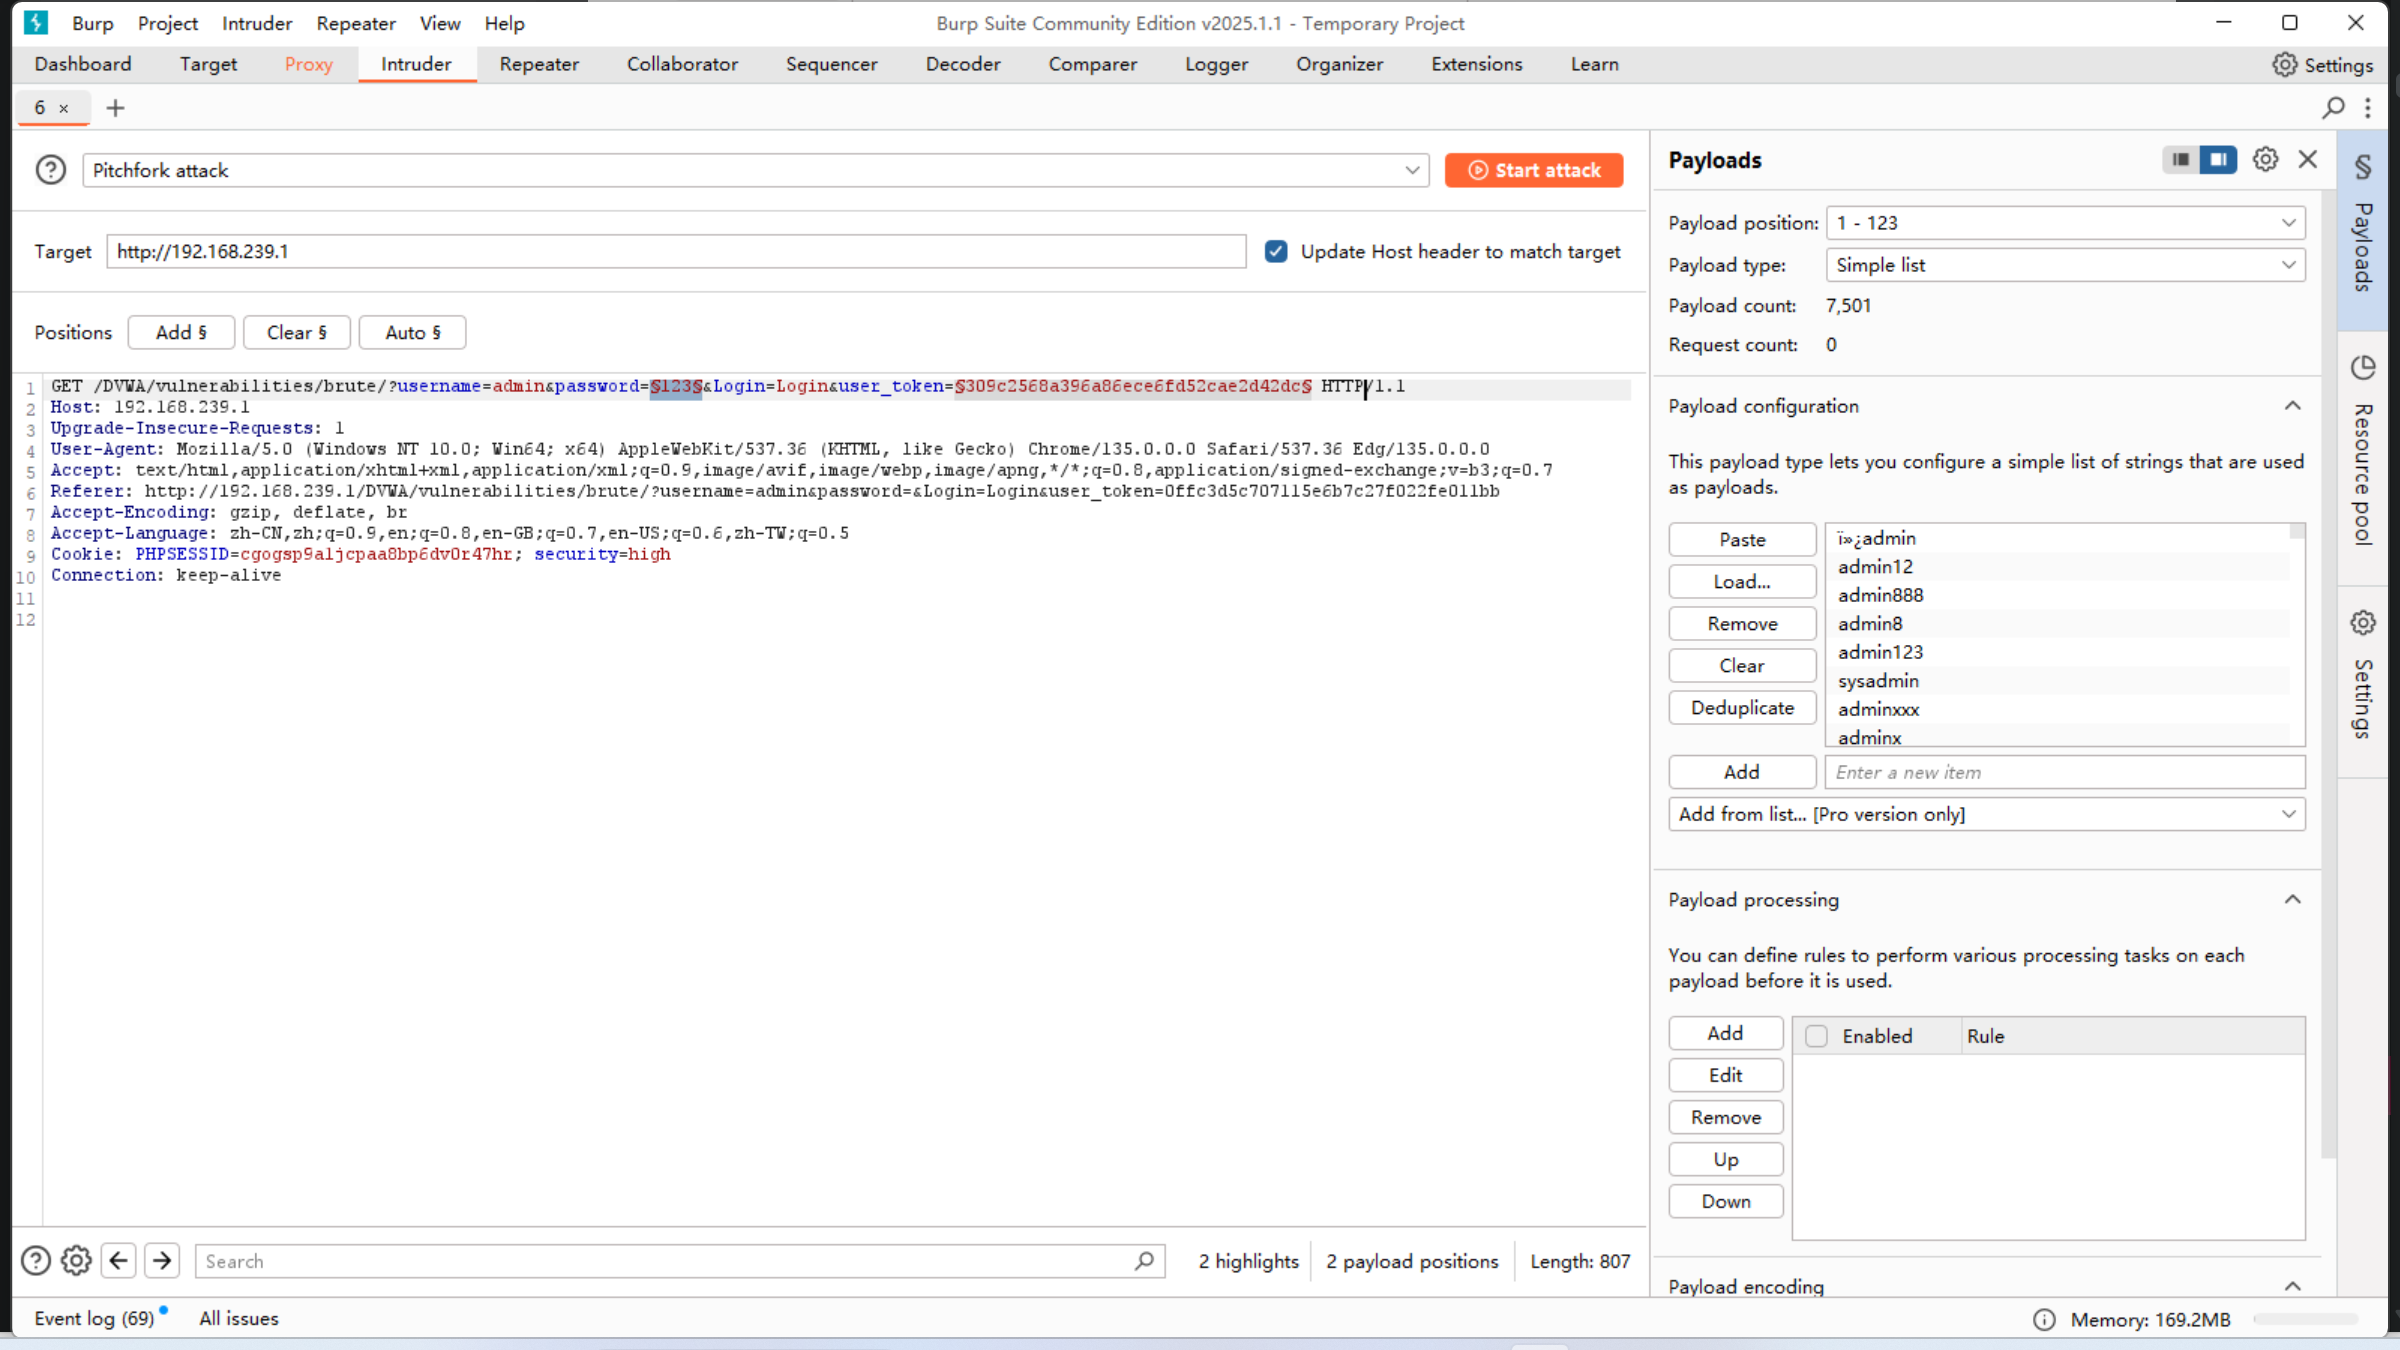Viewport: 2400px width, 1350px height.
Task: Toggle Update Host header checkbox
Action: click(1276, 252)
